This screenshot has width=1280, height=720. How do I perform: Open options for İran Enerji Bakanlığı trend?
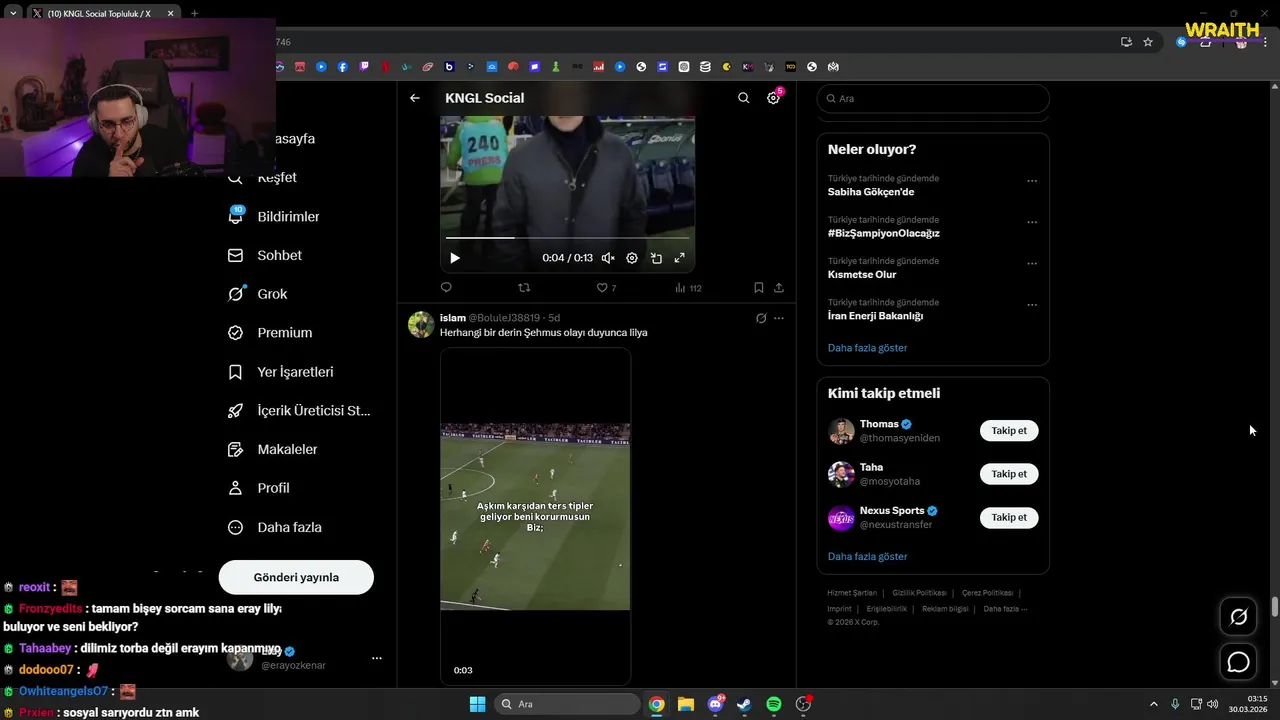[1032, 305]
